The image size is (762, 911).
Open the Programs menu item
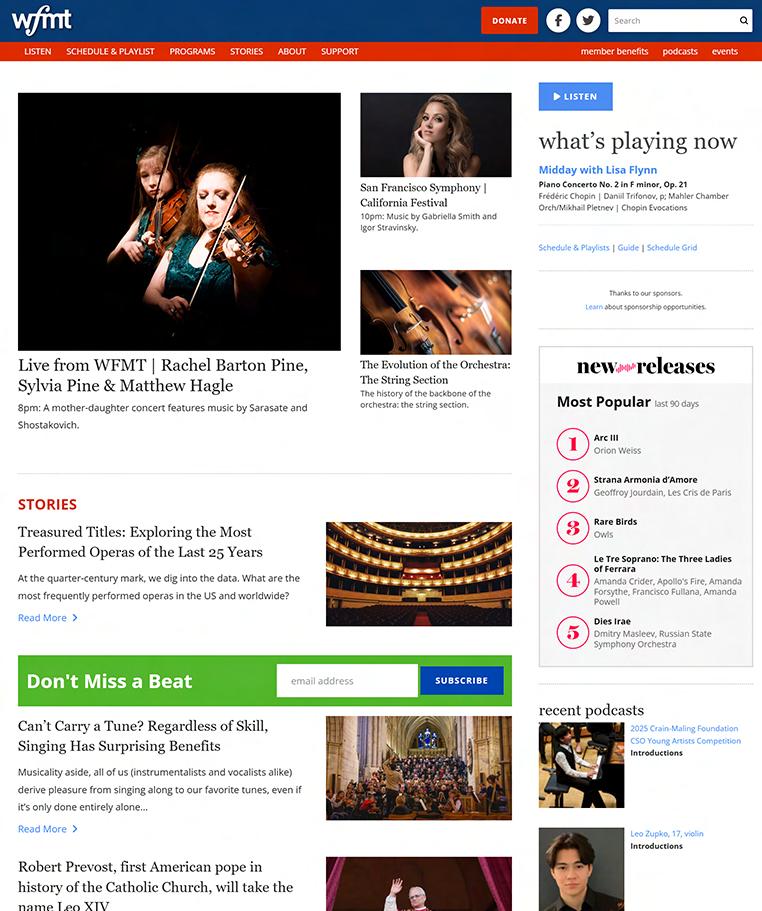pyautogui.click(x=192, y=51)
